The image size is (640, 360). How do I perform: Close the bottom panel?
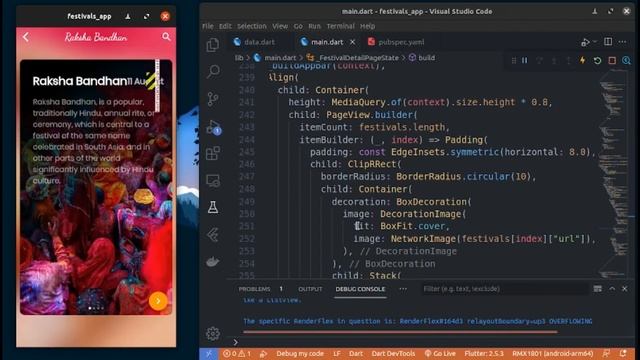coord(624,289)
